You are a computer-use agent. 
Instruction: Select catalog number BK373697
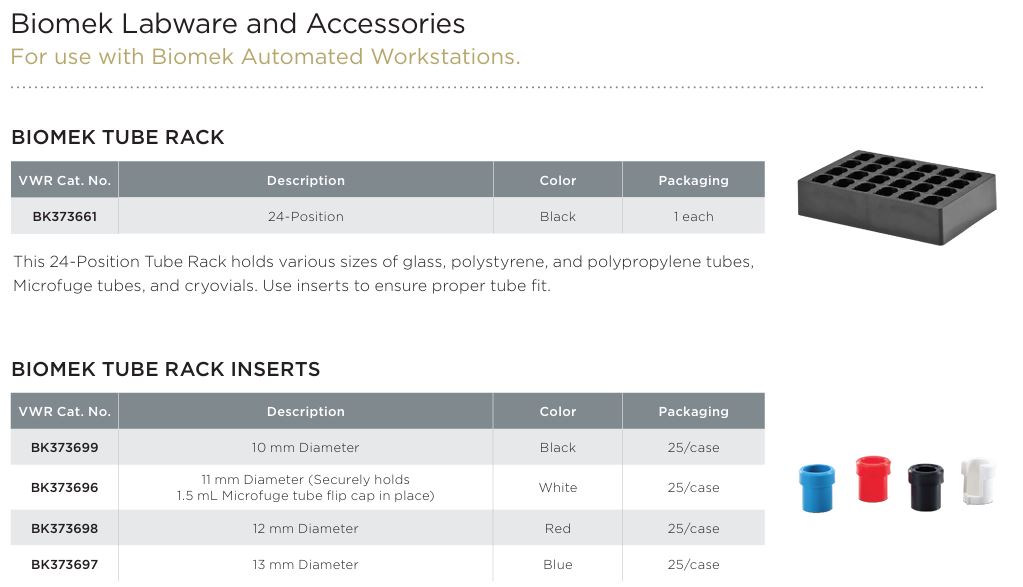click(x=64, y=564)
